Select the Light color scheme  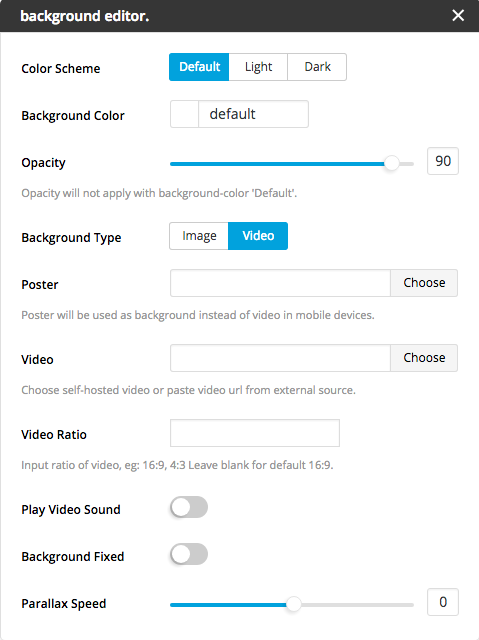point(258,67)
